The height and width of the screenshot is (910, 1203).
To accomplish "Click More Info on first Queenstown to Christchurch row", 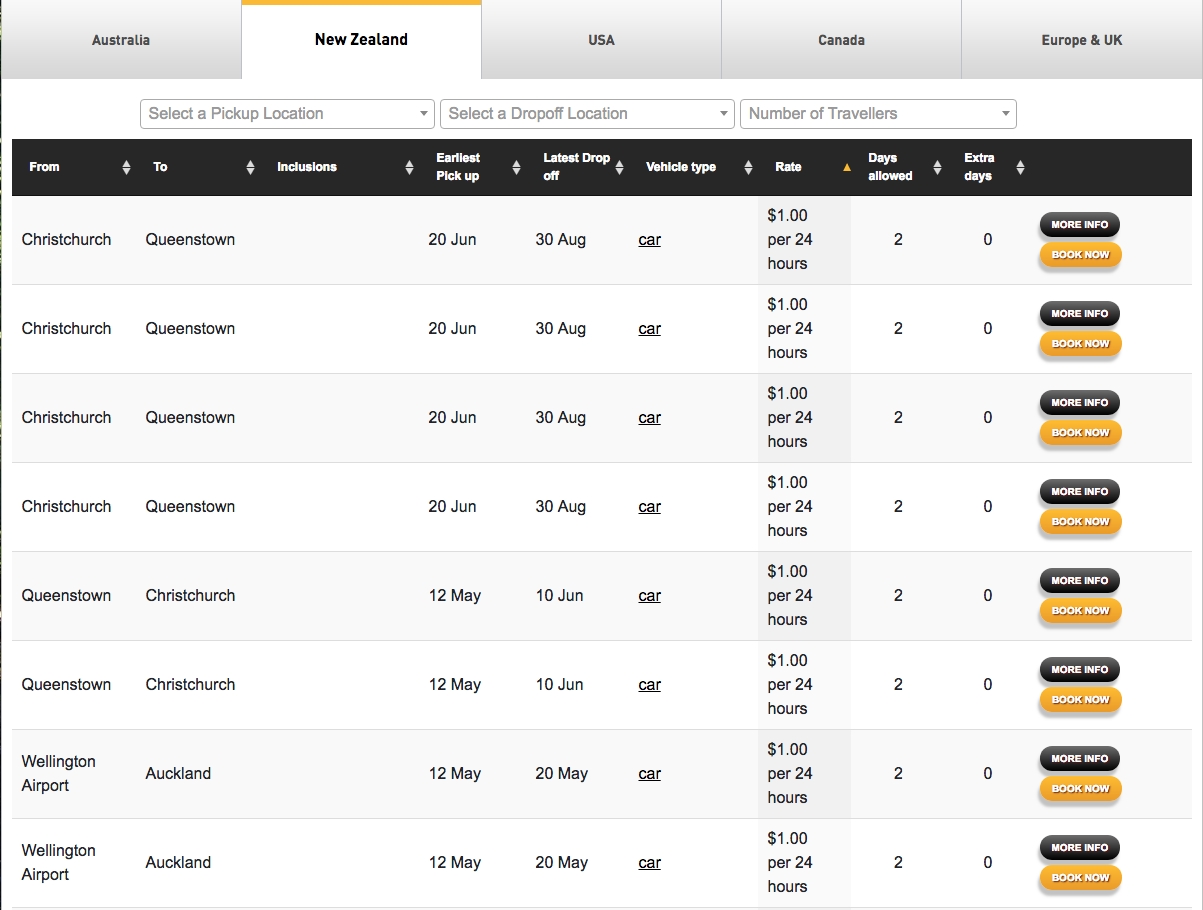I will (x=1080, y=581).
